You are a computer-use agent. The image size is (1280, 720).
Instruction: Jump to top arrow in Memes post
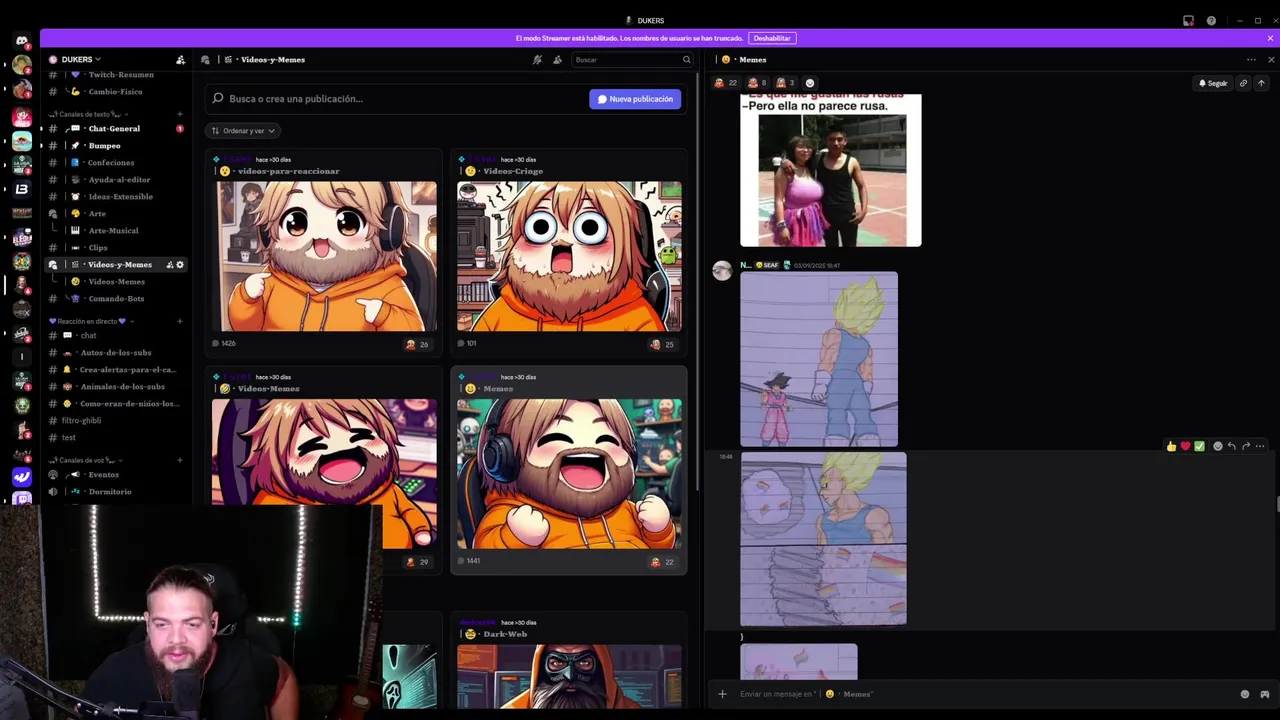pos(1261,83)
